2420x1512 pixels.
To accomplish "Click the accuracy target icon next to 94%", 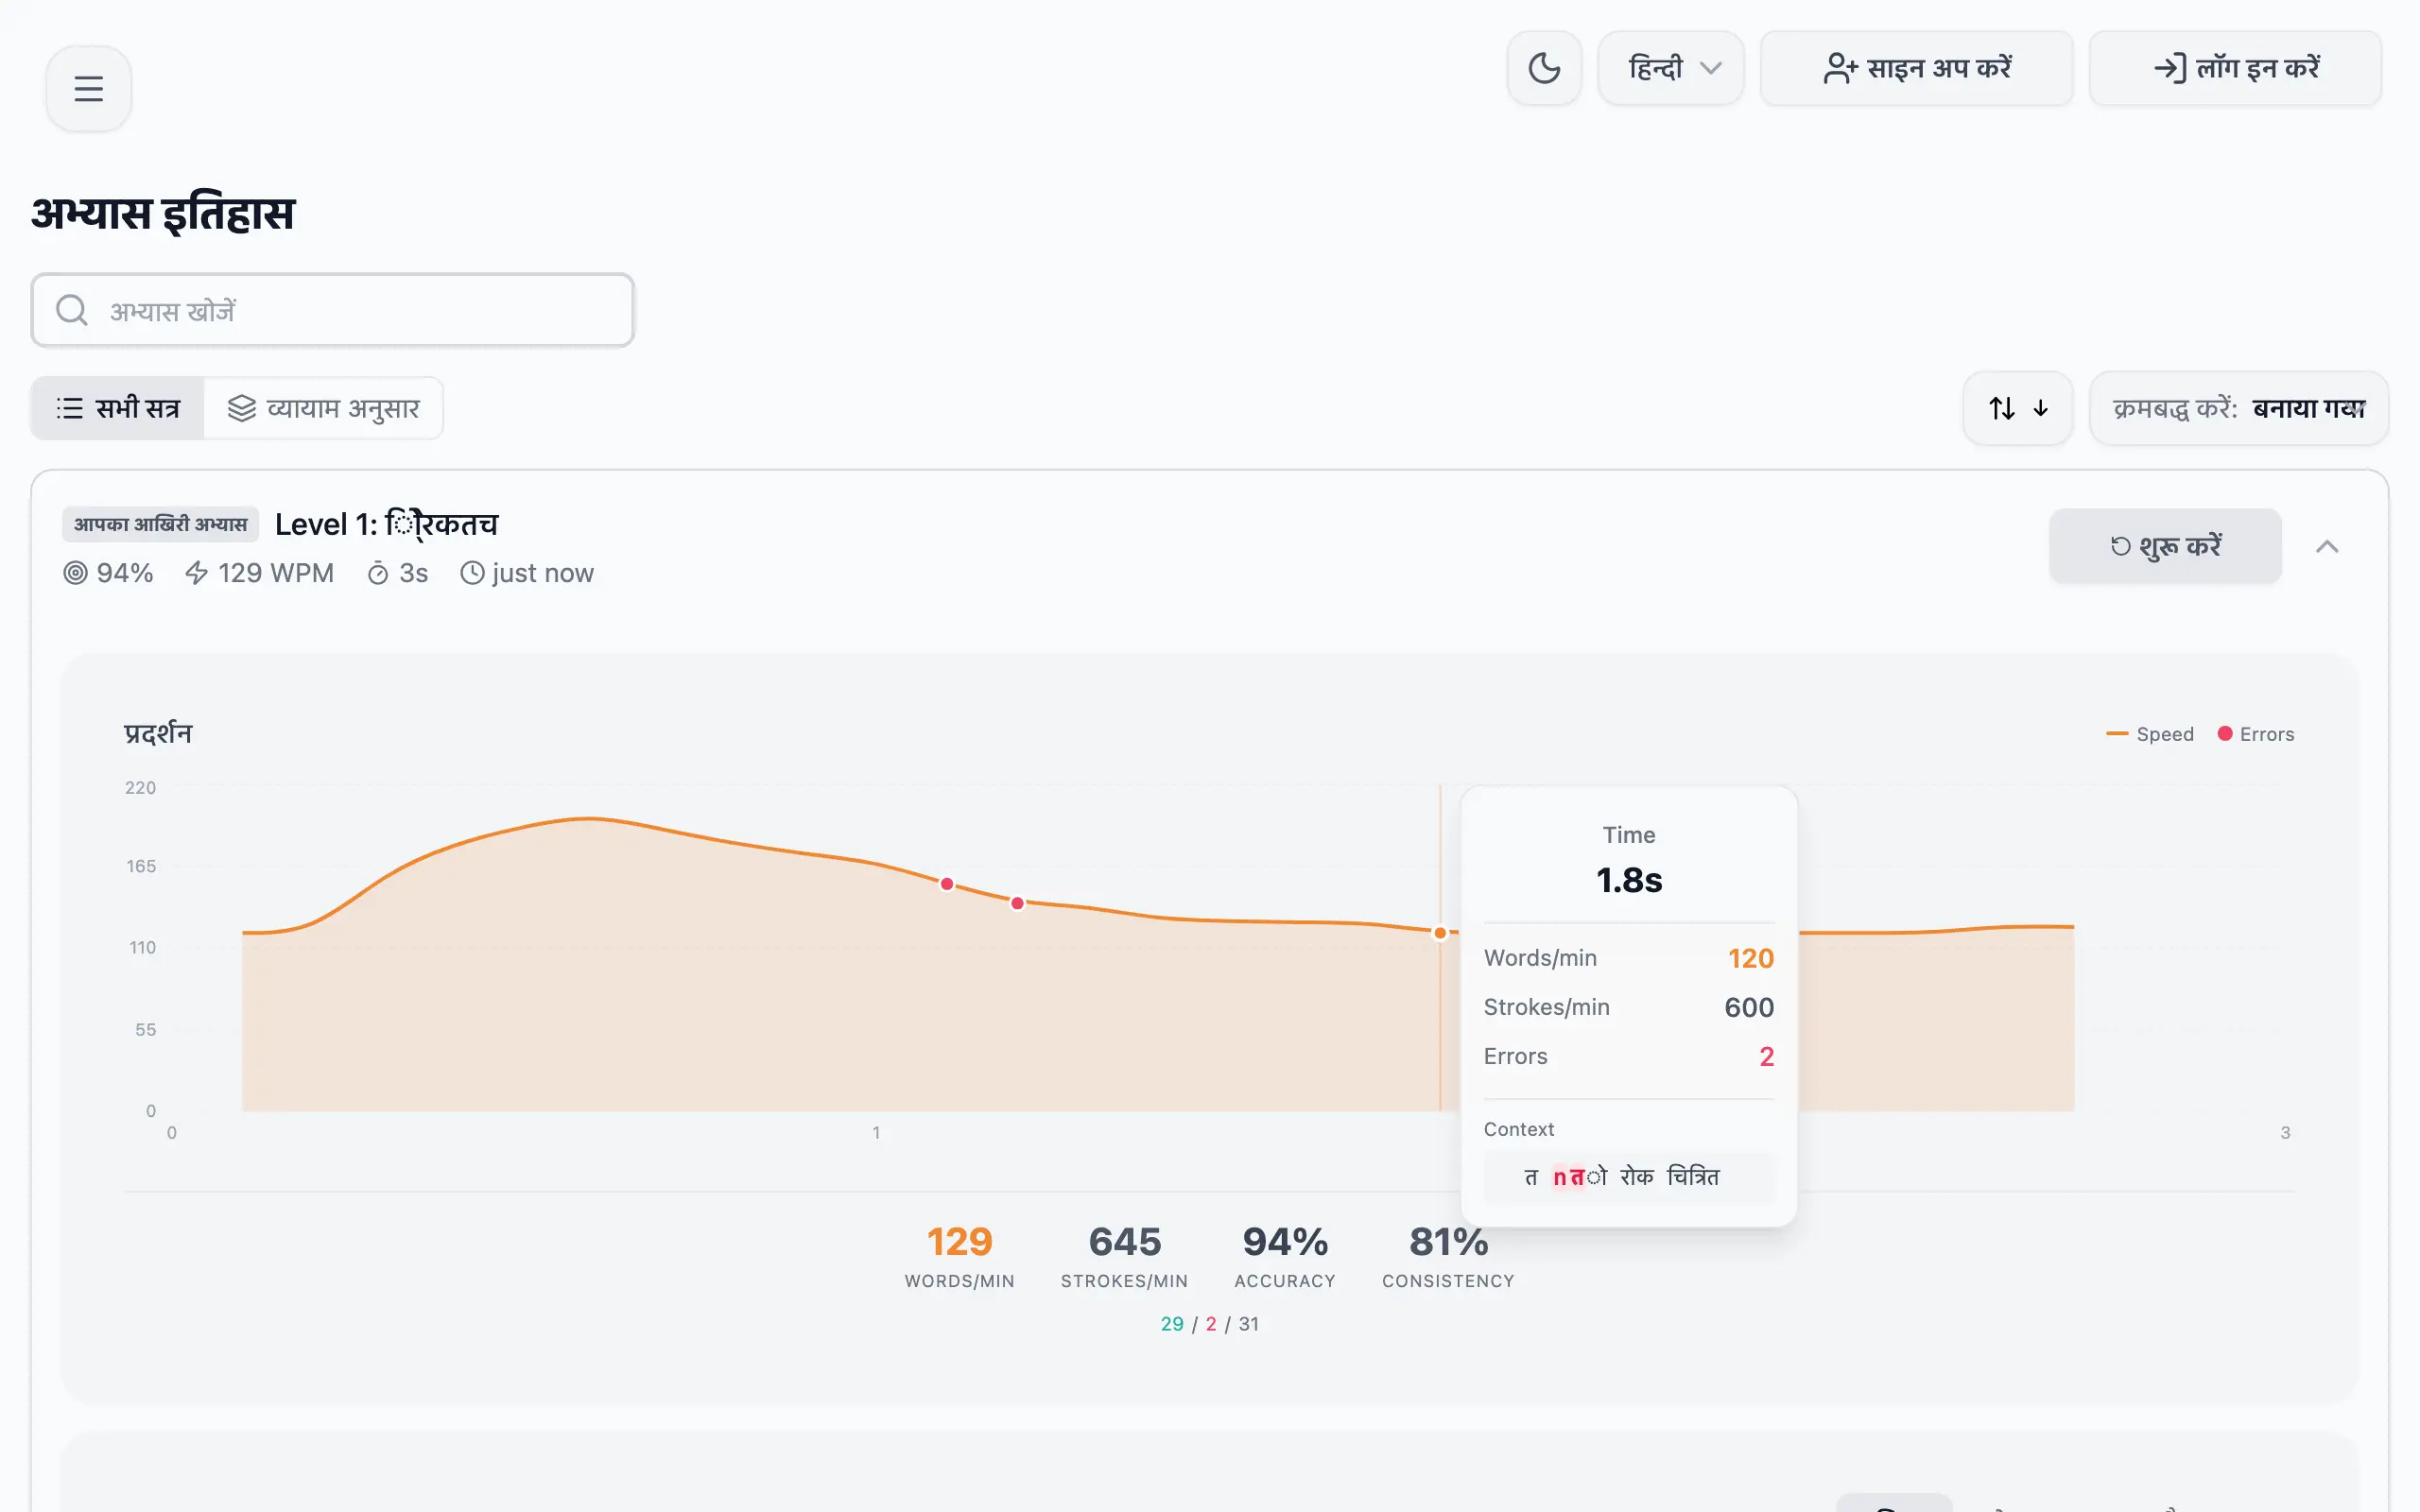I will pos(74,572).
